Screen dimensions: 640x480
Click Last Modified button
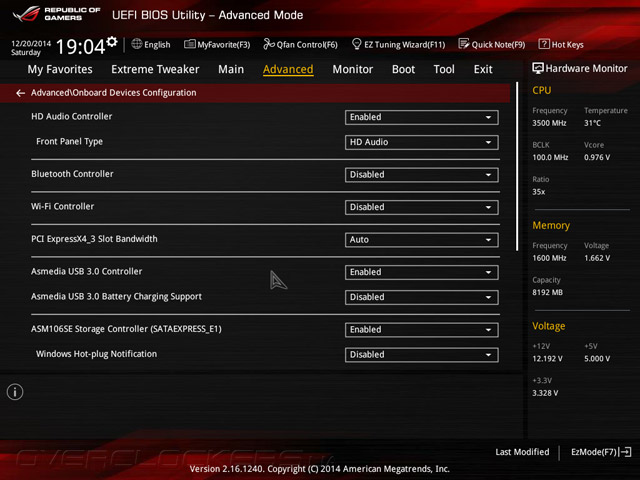[522, 452]
